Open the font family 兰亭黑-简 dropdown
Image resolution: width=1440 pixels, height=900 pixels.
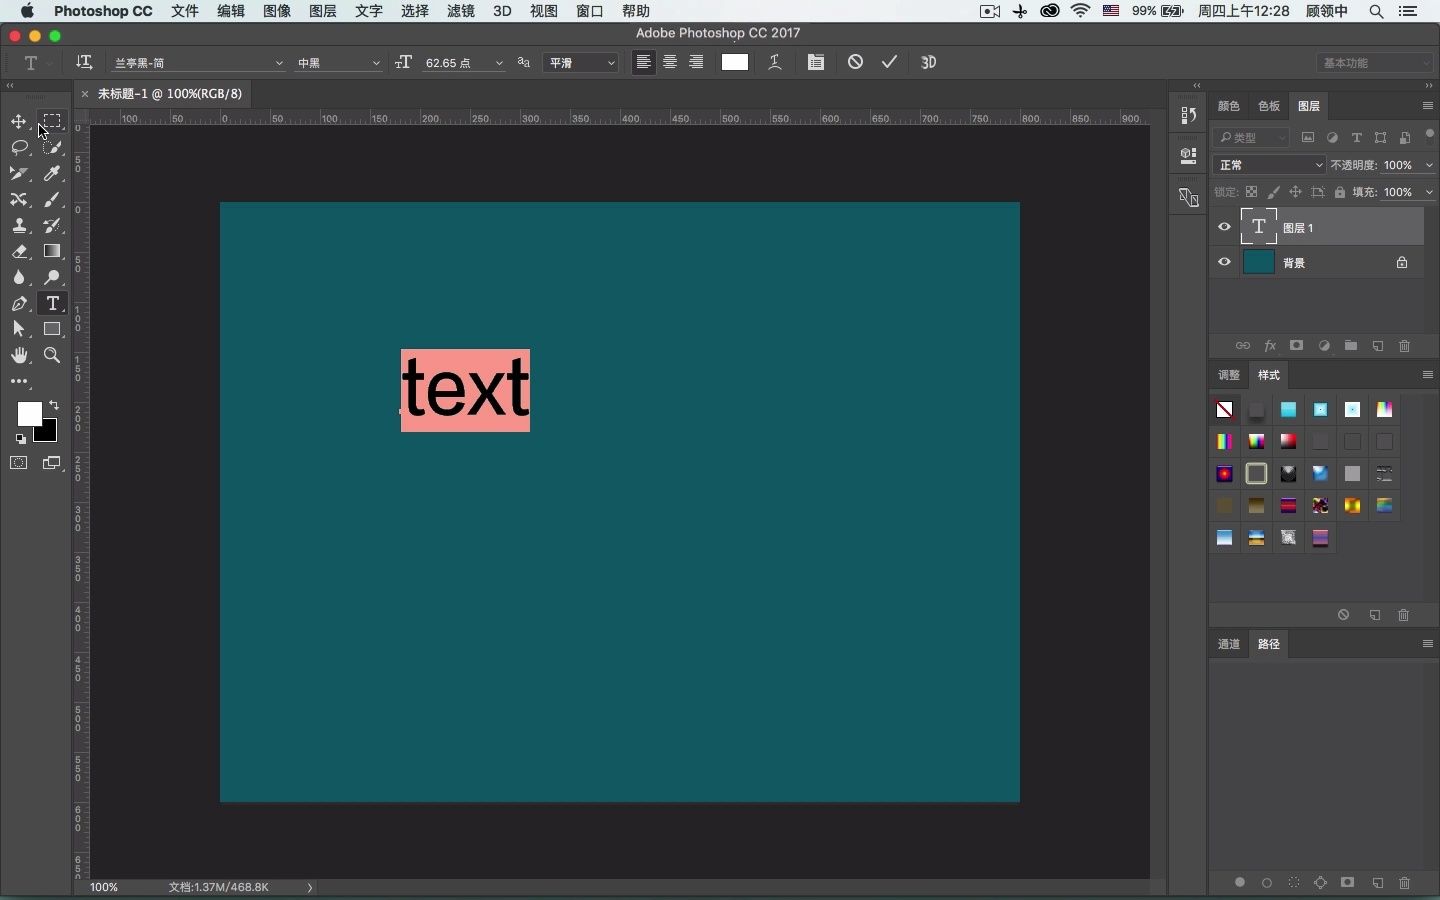click(x=198, y=62)
